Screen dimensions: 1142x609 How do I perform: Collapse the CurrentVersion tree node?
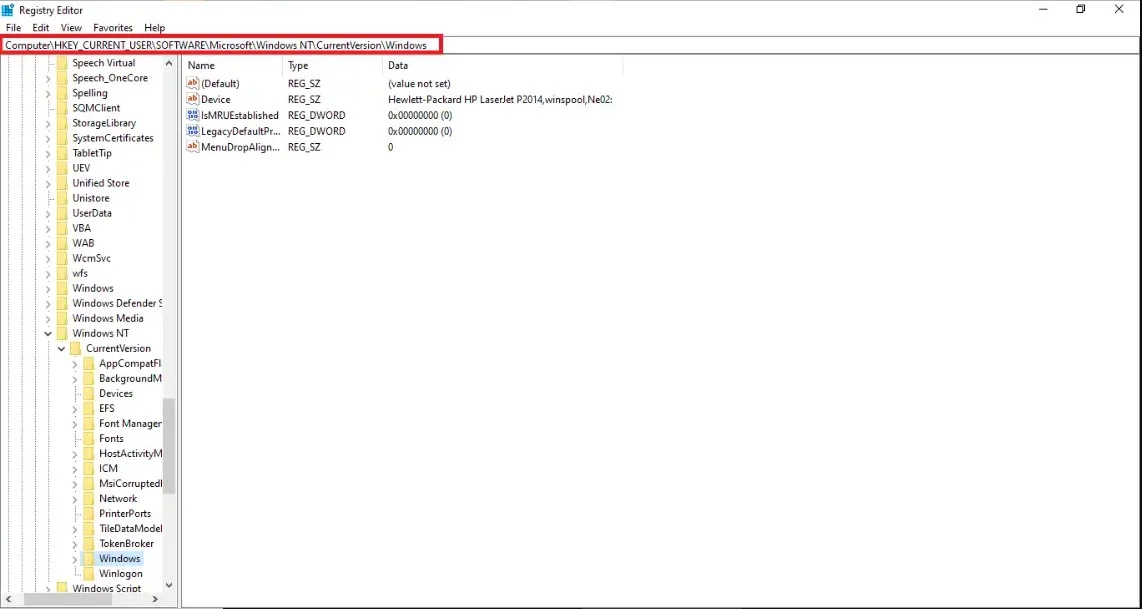61,348
